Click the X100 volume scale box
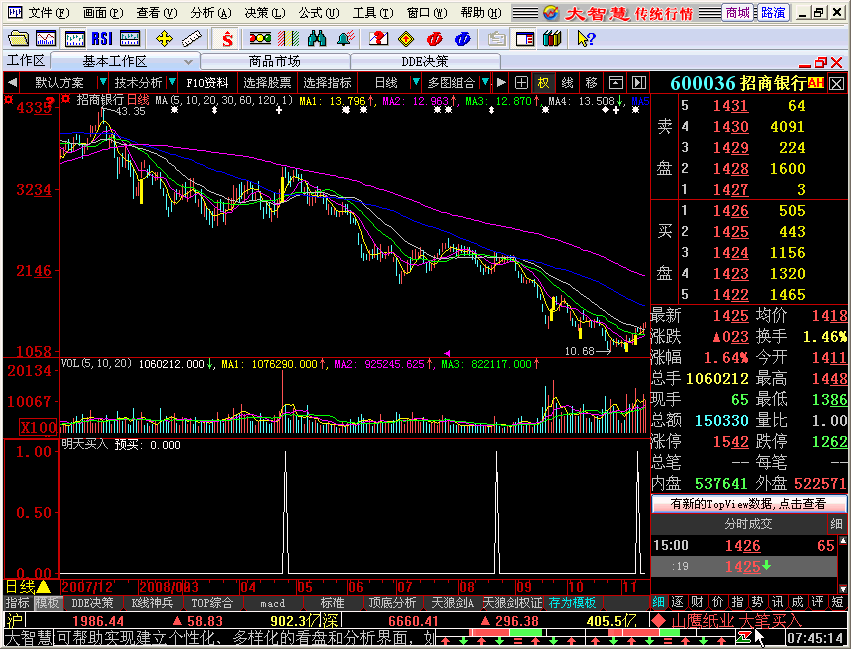Viewport: 851px width, 649px height. click(38, 427)
